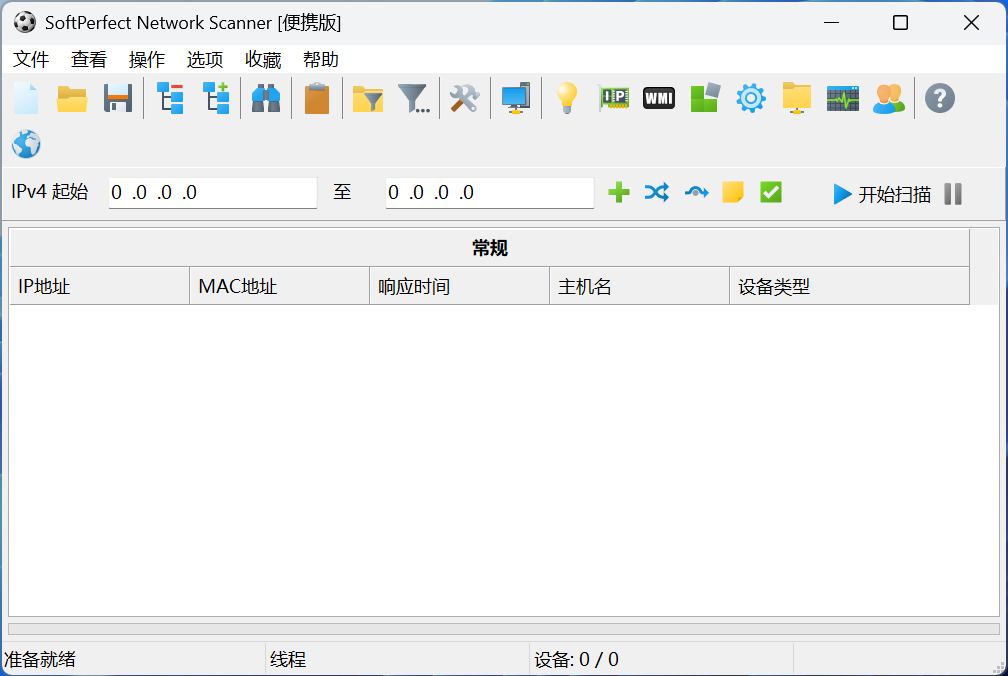Screen dimensions: 1008x676
Task: Open the WMI query tool icon
Action: [658, 98]
